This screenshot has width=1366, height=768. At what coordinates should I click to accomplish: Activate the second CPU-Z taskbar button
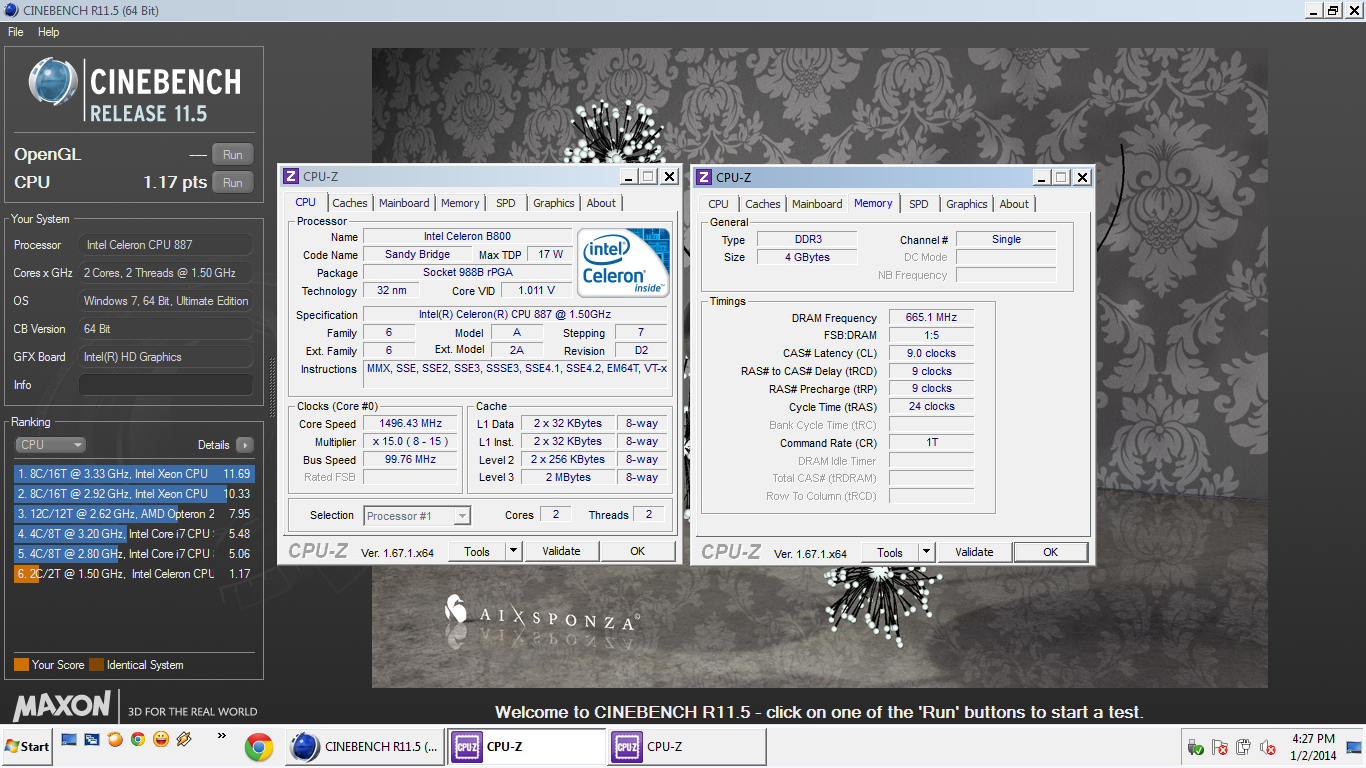pyautogui.click(x=687, y=747)
